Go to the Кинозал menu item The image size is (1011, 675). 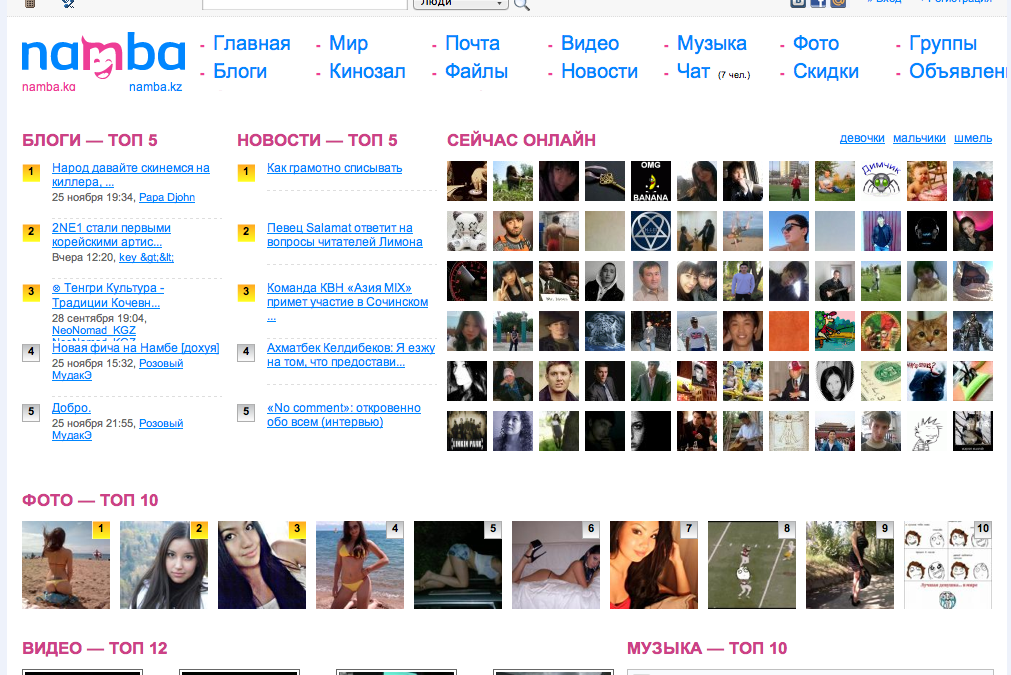(367, 72)
